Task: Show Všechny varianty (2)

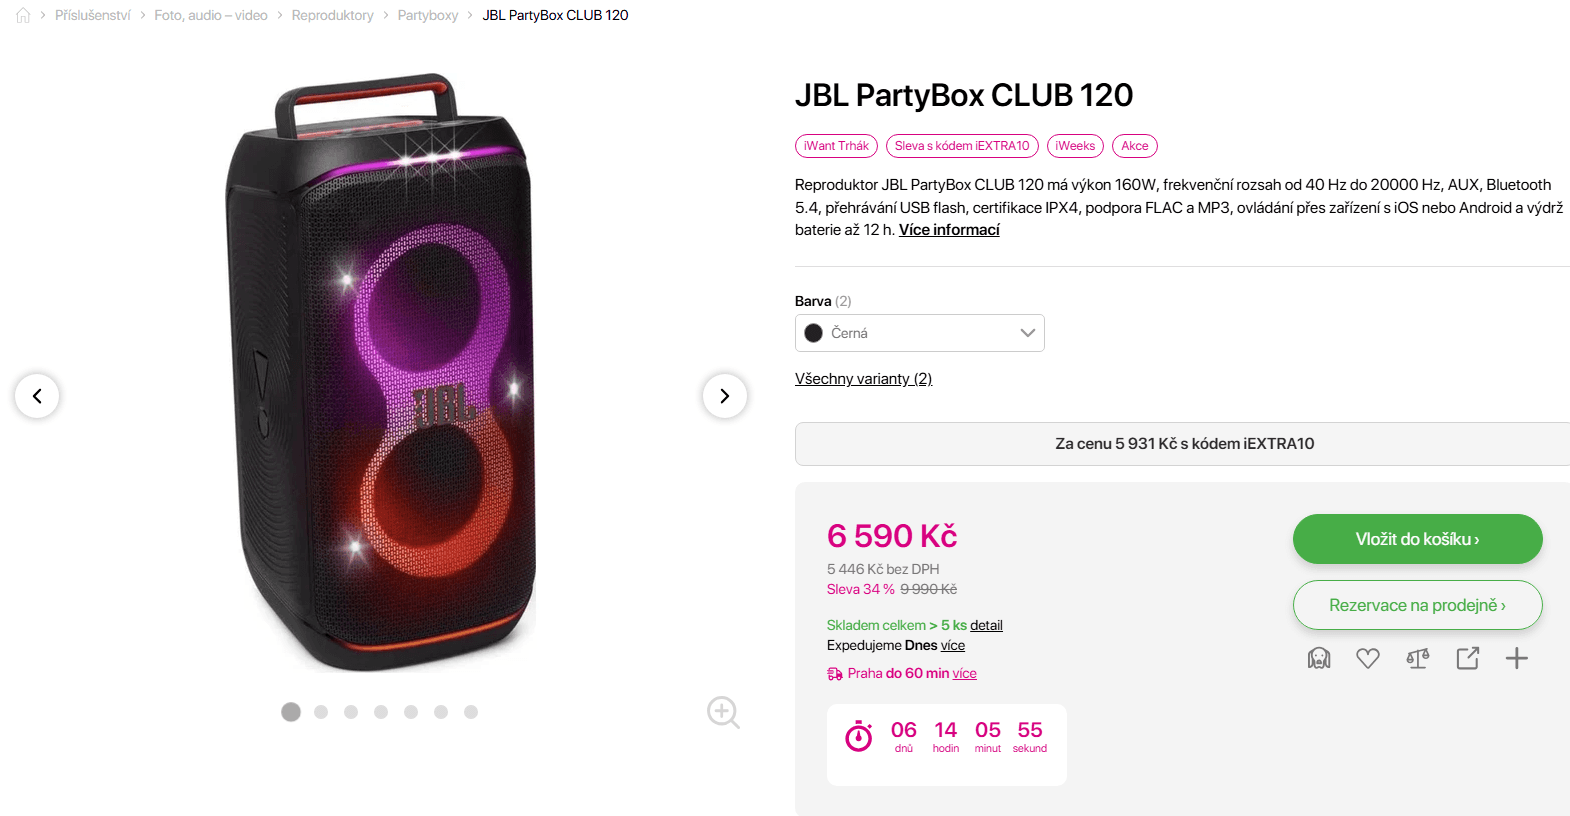Action: click(862, 378)
